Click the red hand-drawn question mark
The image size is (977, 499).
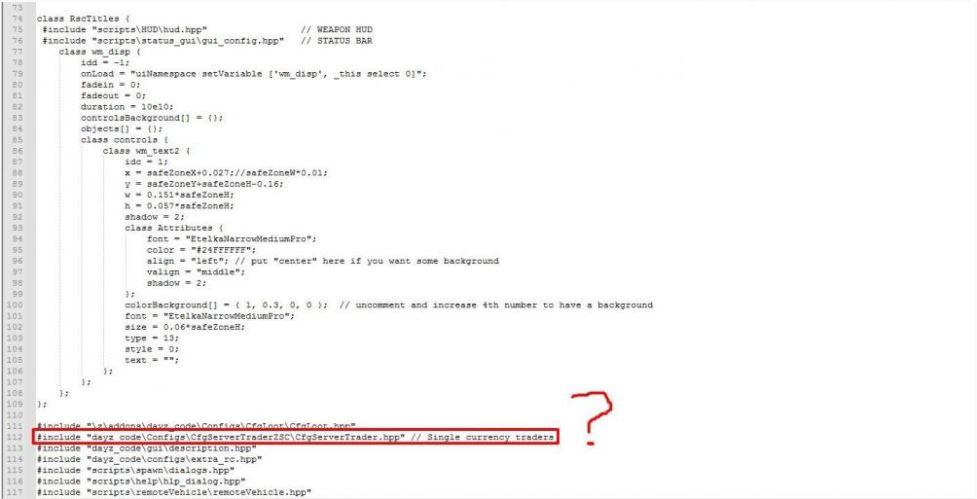(592, 417)
